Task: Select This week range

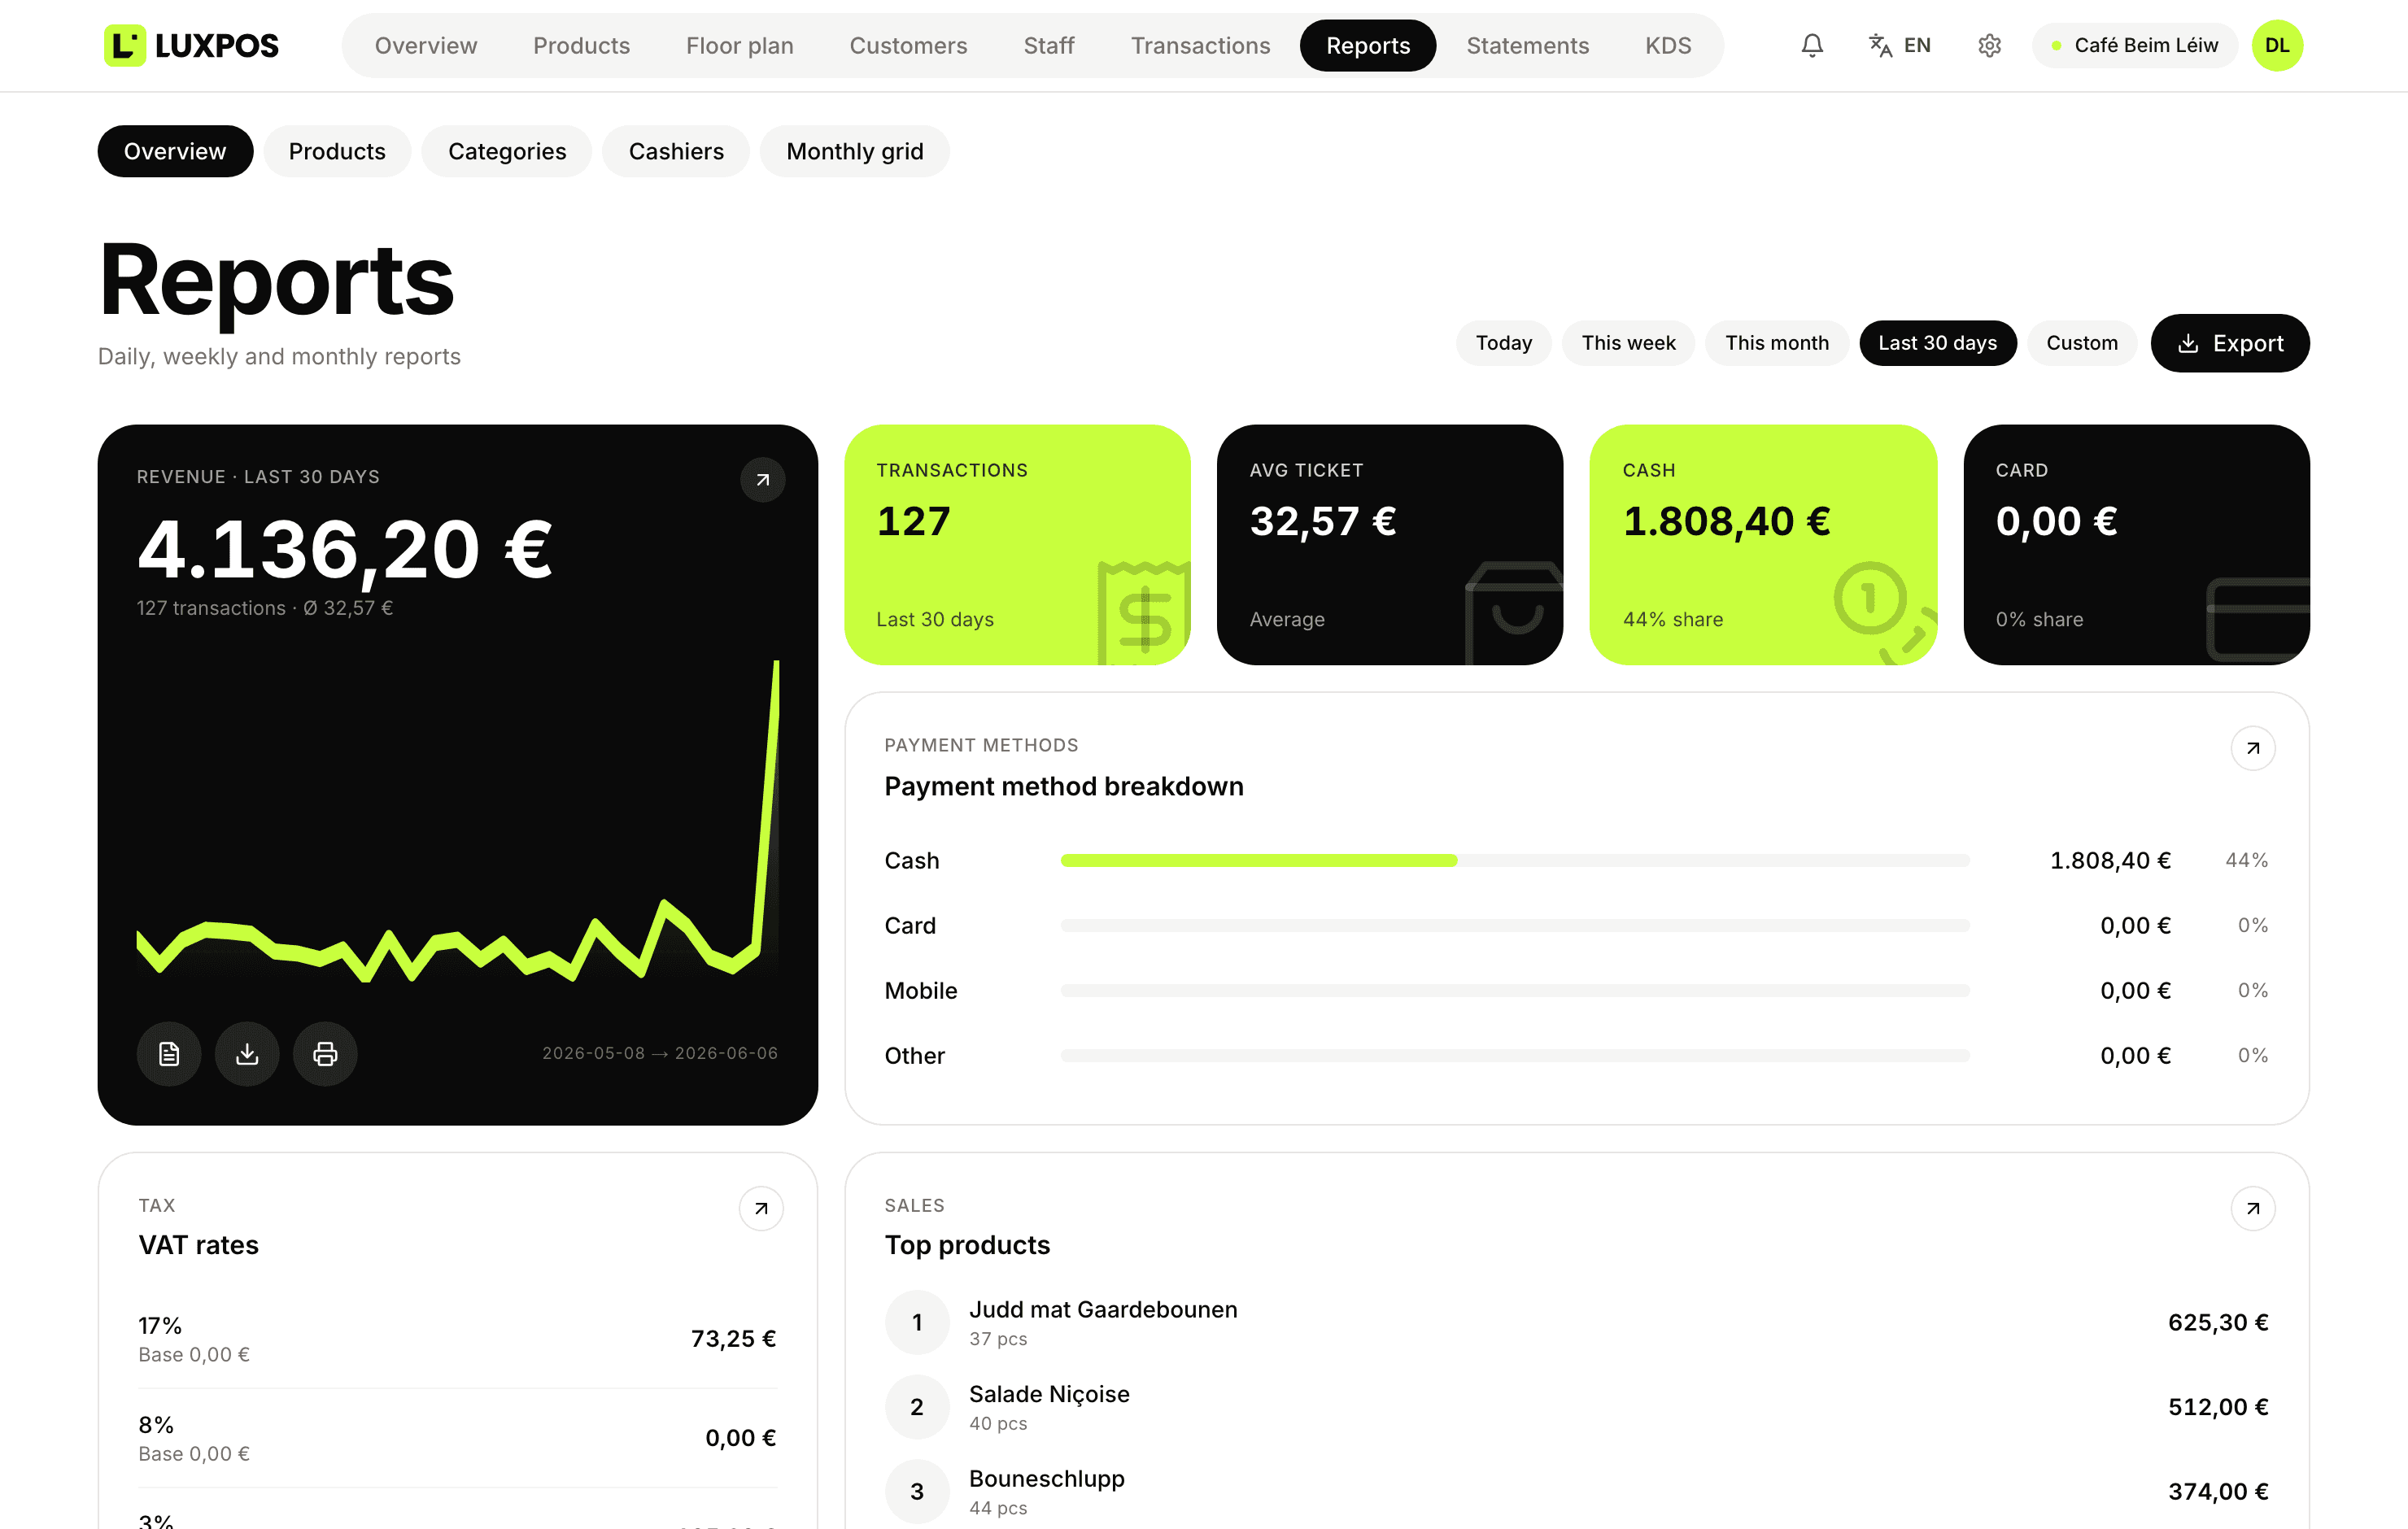Action: 1628,343
